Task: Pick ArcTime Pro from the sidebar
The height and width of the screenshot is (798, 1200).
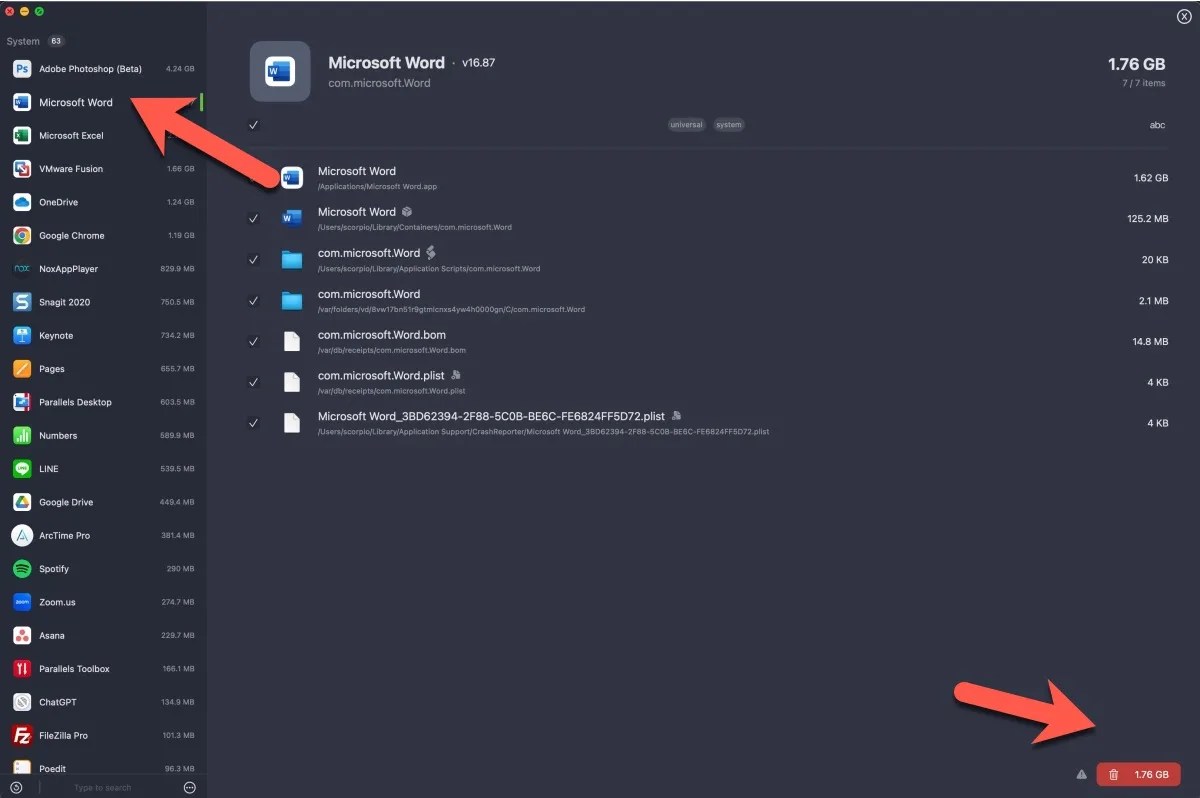Action: [103, 535]
